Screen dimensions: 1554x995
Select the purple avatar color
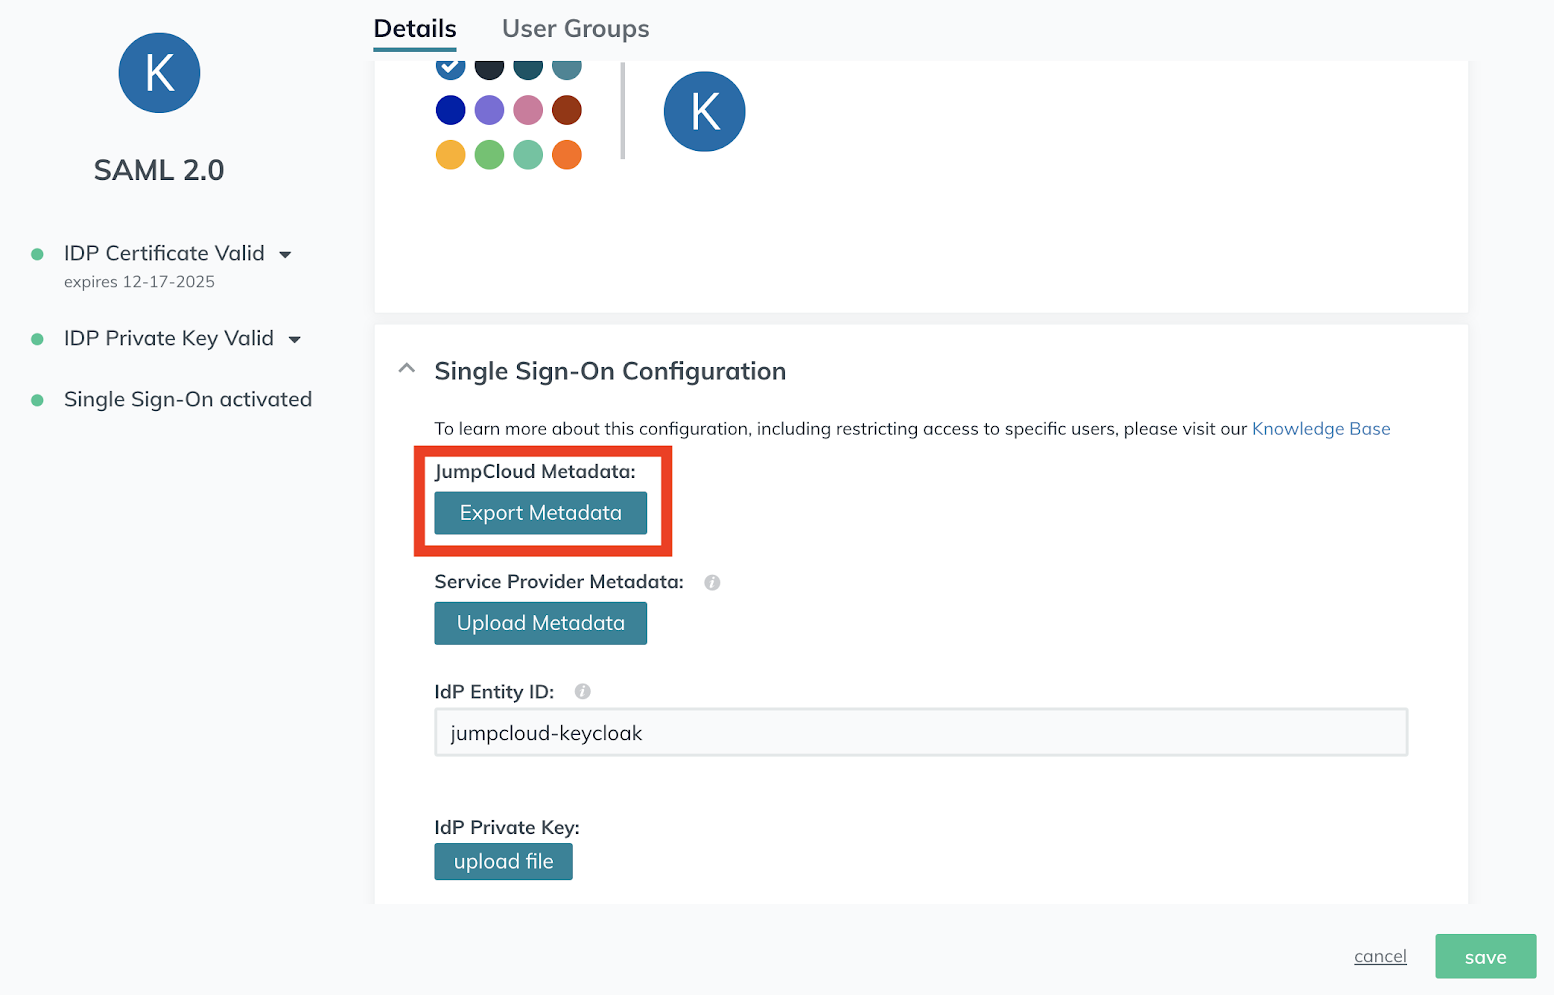[489, 110]
